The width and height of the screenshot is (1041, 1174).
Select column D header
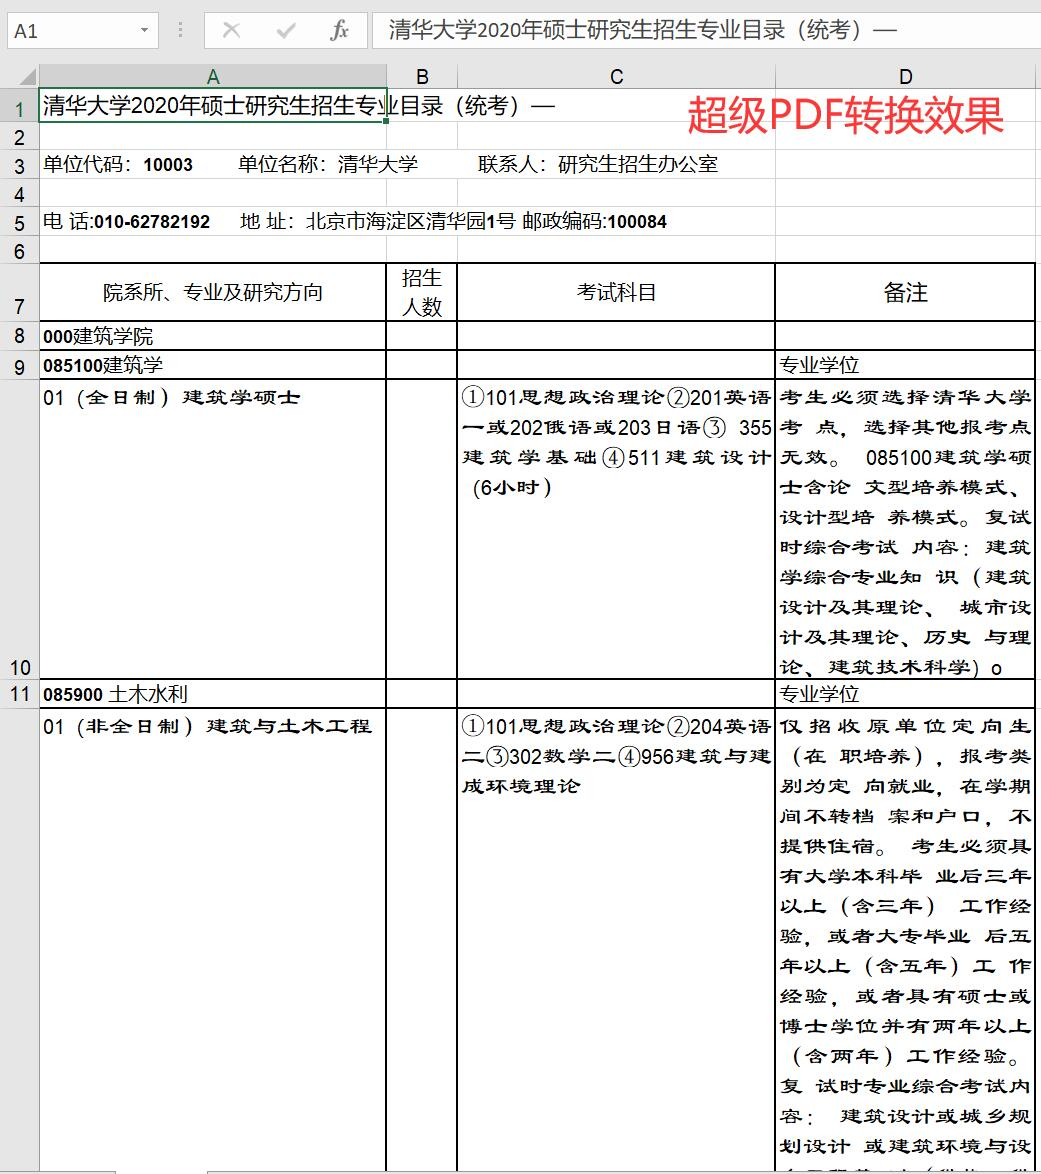click(905, 76)
